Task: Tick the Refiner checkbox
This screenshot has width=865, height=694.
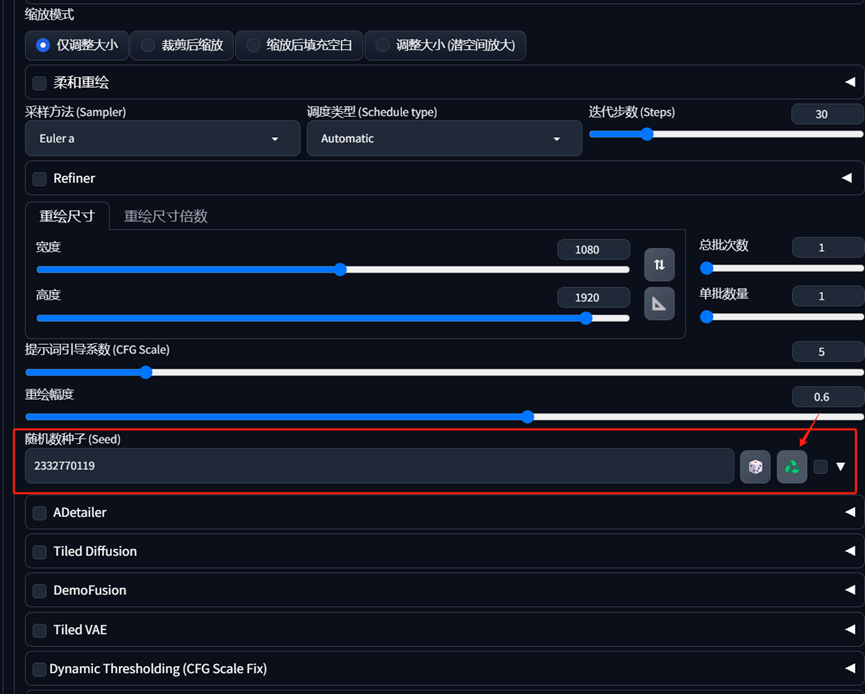Action: 40,179
